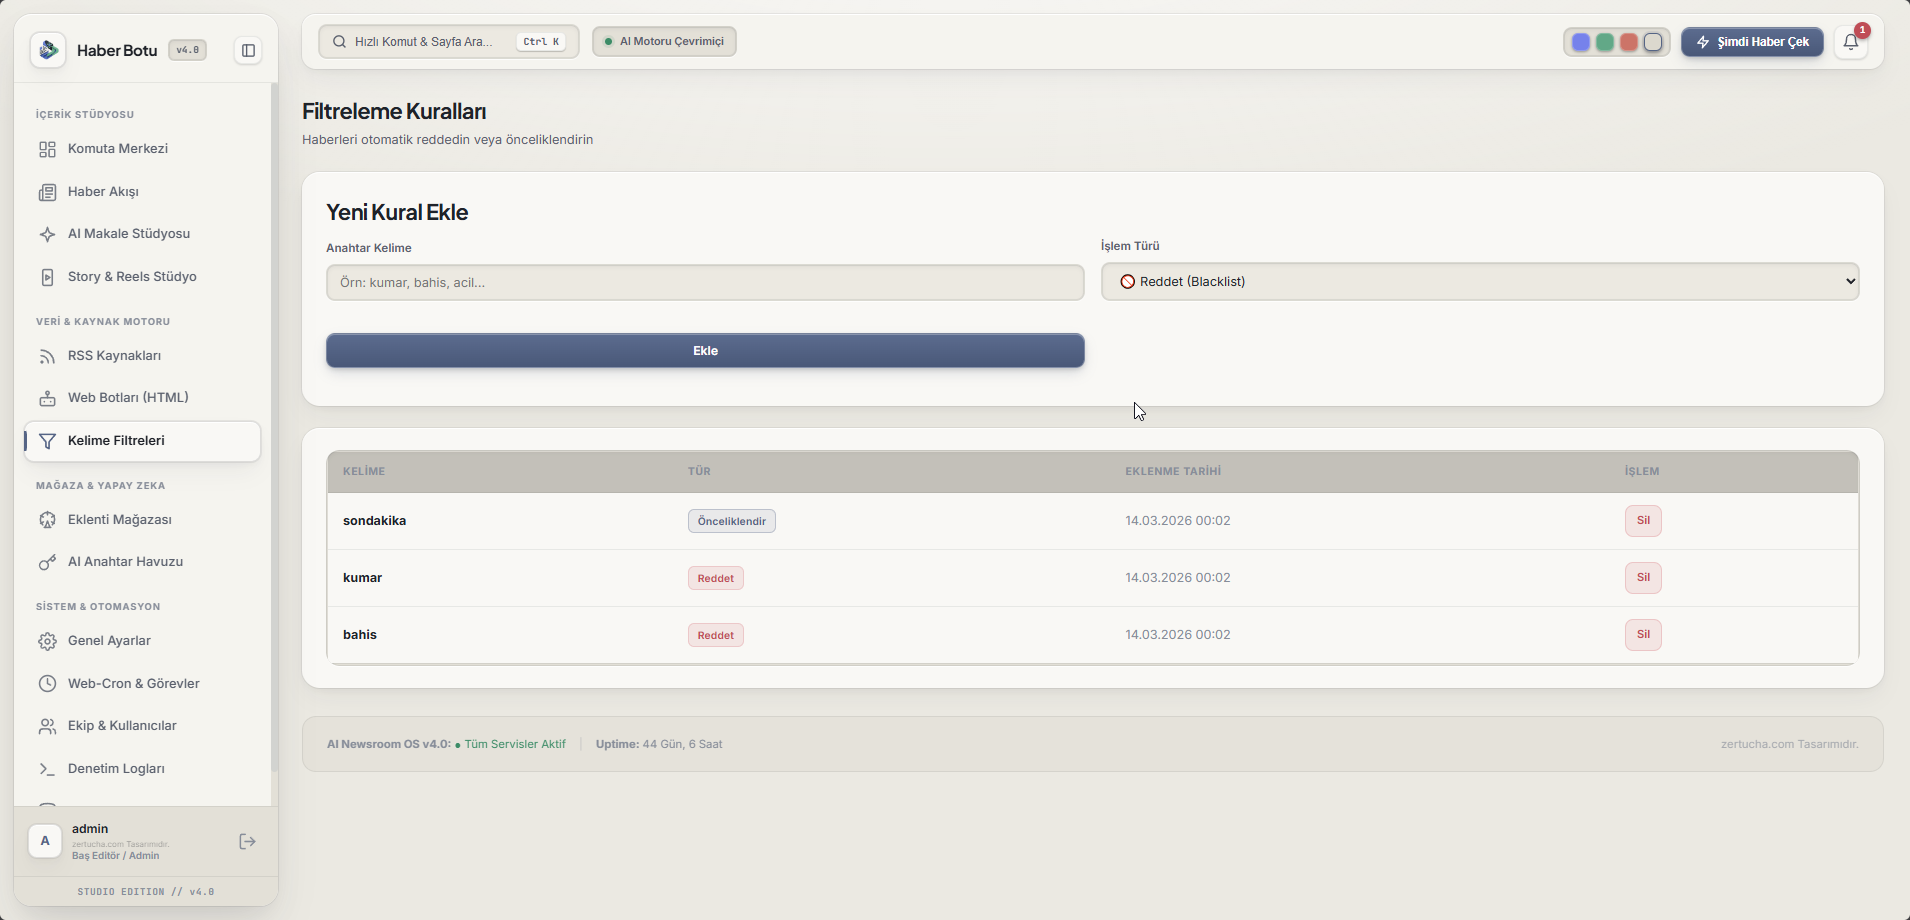The width and height of the screenshot is (1910, 920).
Task: Open notifications via the bell icon
Action: tap(1851, 42)
